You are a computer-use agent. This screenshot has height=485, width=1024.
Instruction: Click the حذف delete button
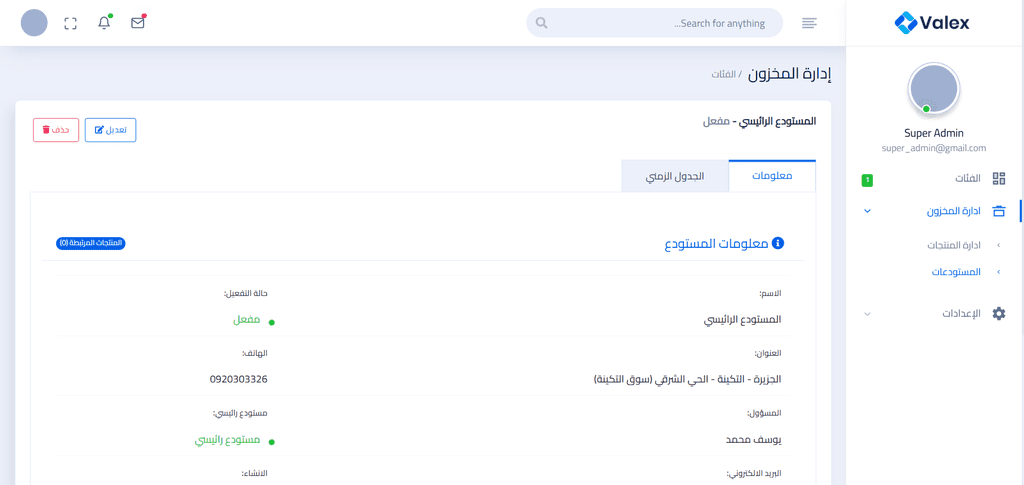(x=56, y=130)
